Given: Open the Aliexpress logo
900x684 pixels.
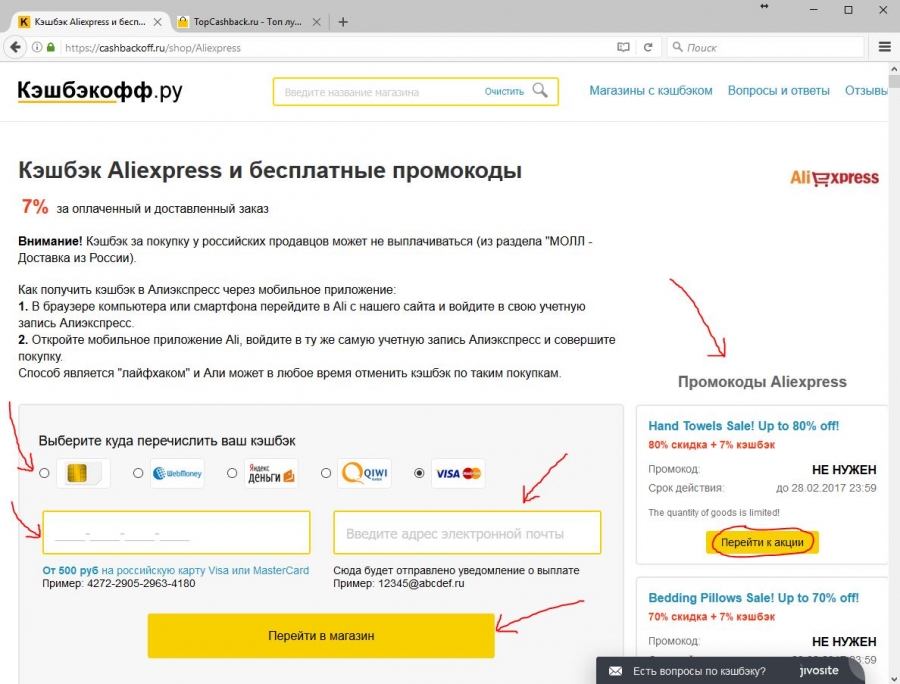Looking at the screenshot, I should tap(834, 178).
